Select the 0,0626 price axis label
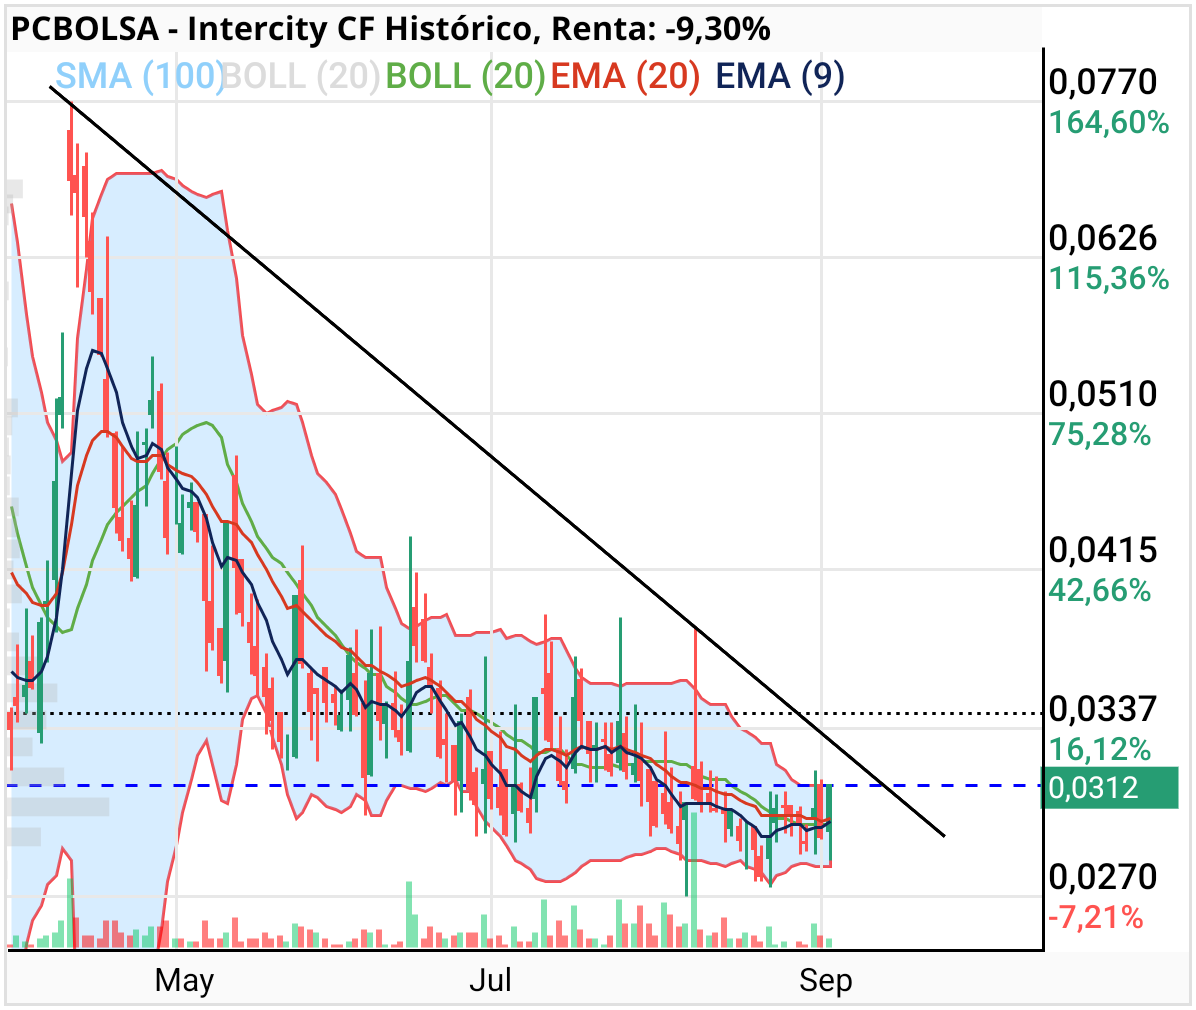The height and width of the screenshot is (1010, 1196). coord(1103,238)
